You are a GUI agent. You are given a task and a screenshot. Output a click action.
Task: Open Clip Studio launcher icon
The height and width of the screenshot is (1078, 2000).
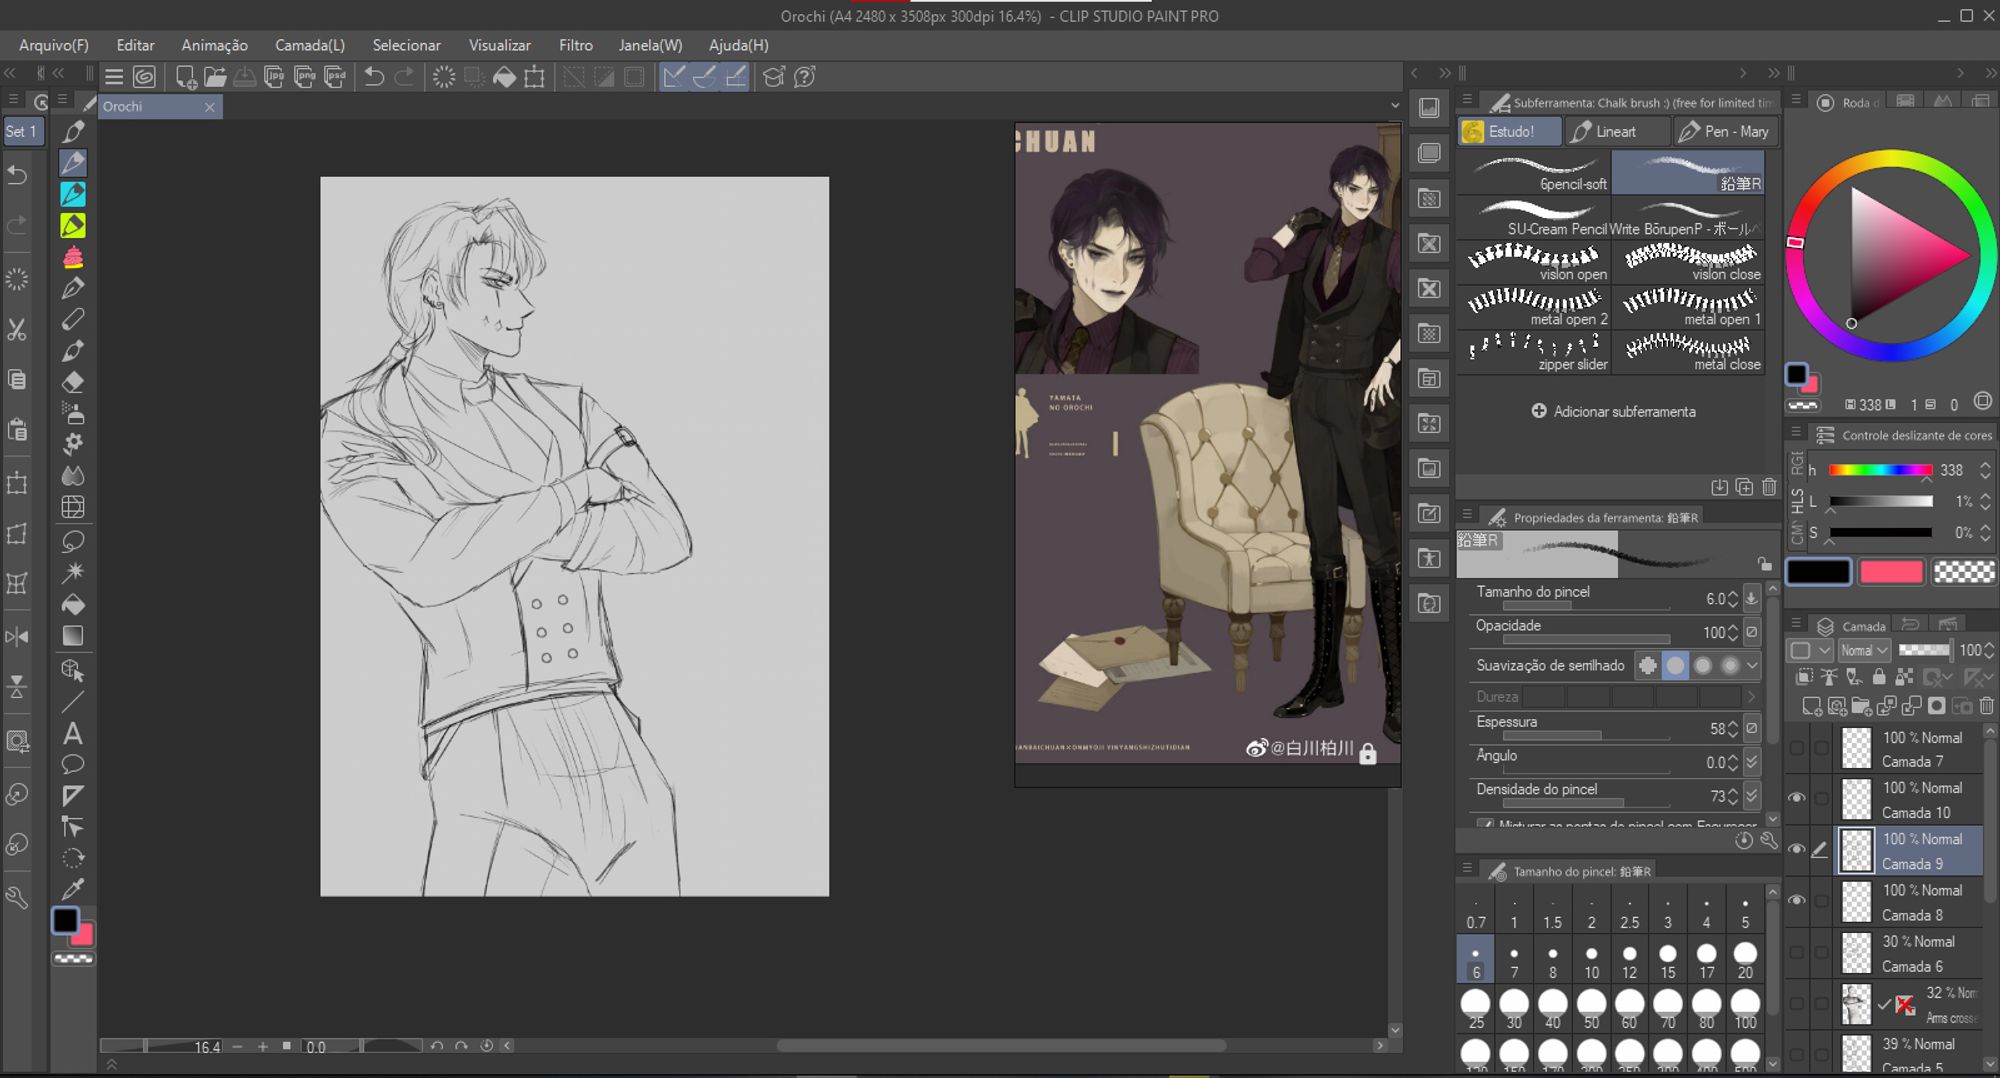(144, 77)
